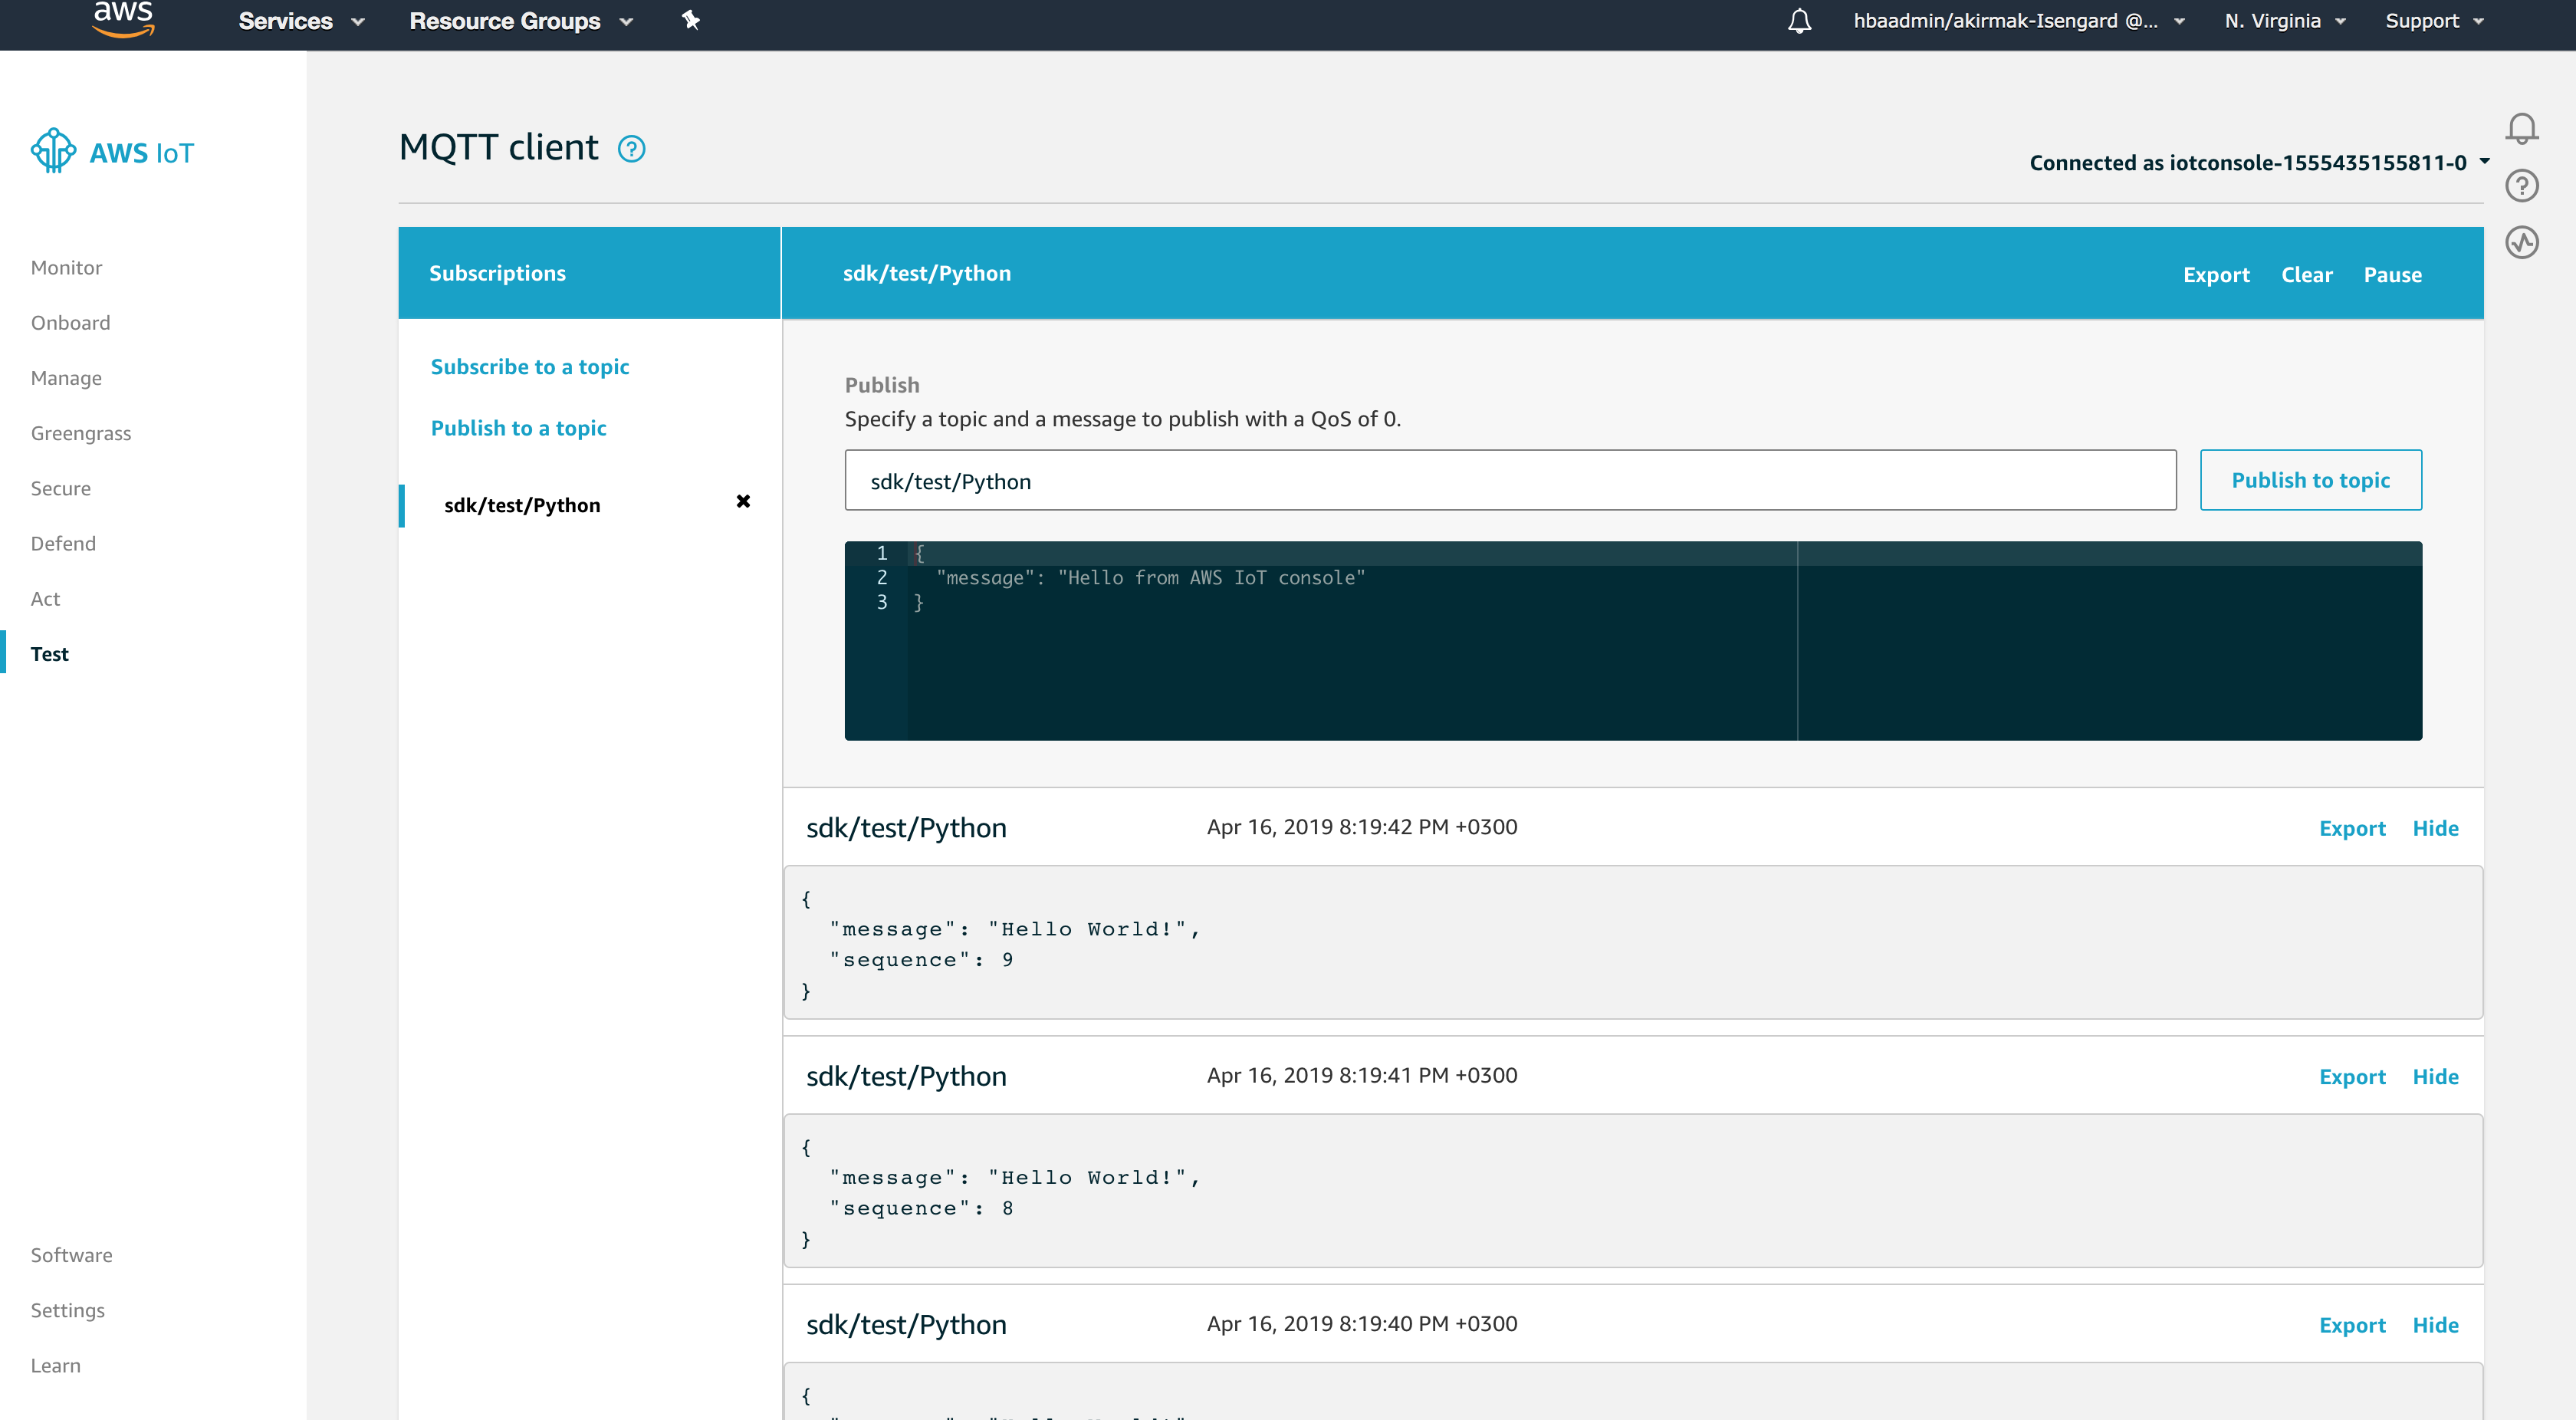2576x1420 pixels.
Task: Open the N. Virginia region dropdown
Action: coord(2285,21)
